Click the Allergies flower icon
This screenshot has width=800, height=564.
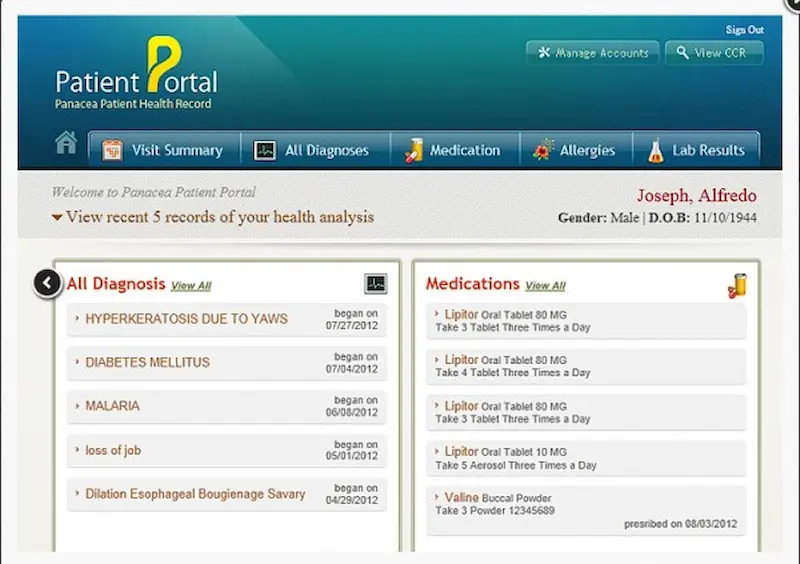[543, 150]
